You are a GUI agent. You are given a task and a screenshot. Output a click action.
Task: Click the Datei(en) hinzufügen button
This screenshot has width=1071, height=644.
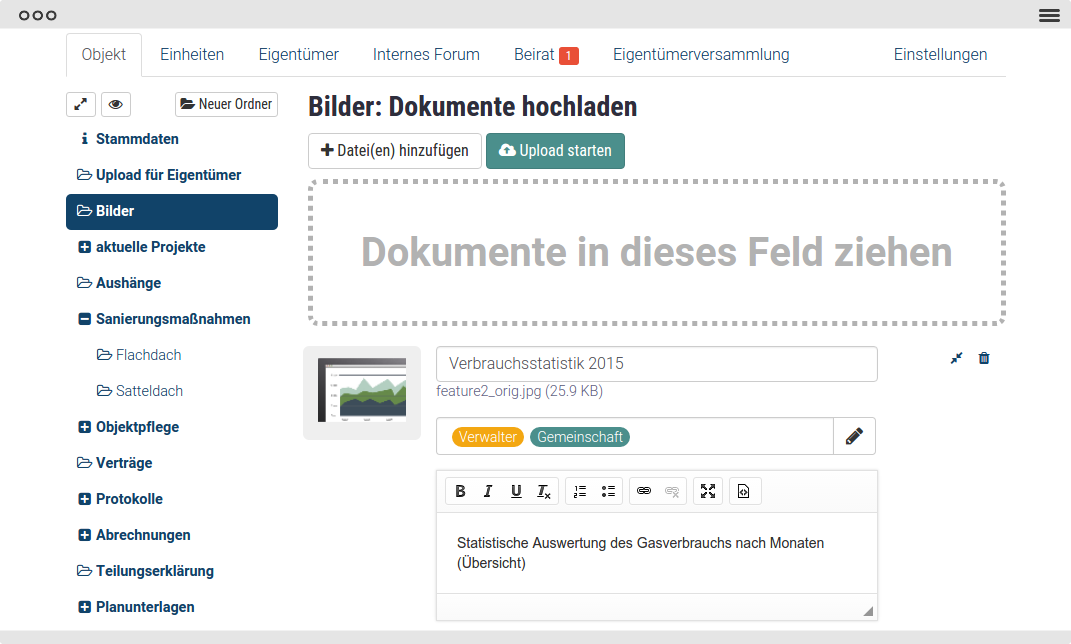click(x=394, y=151)
